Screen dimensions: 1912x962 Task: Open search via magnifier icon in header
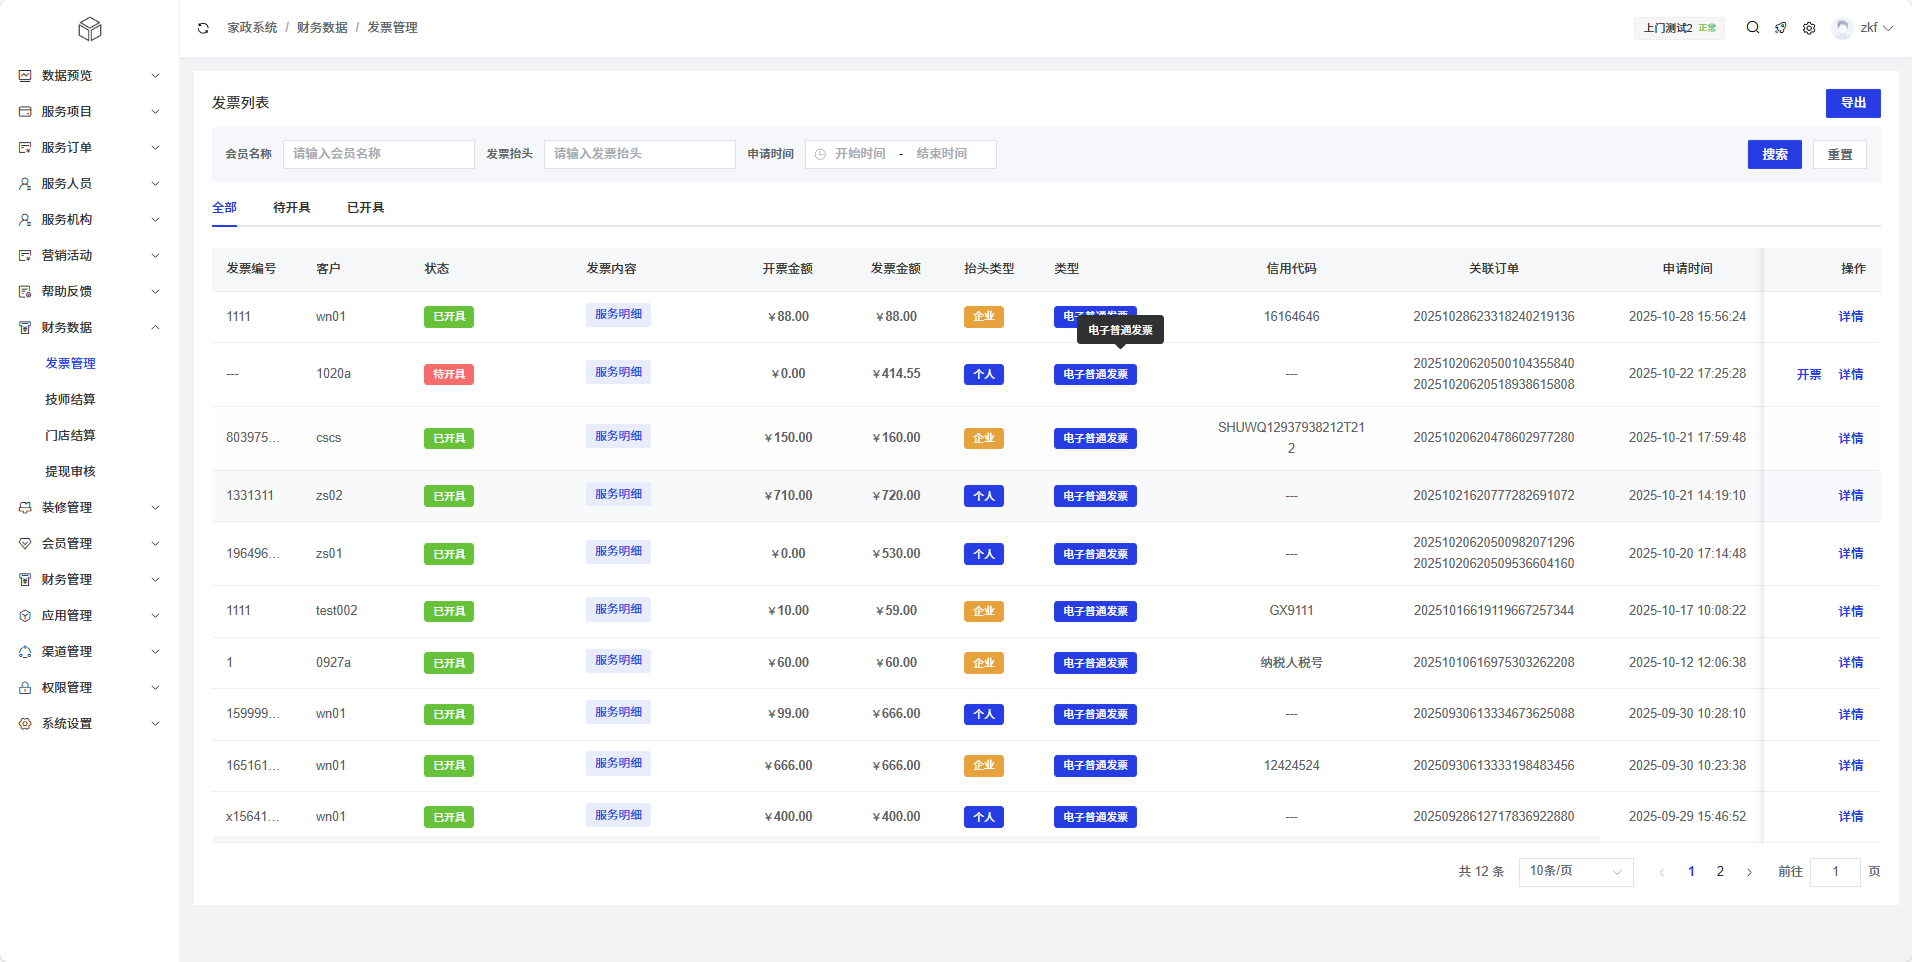(x=1753, y=28)
